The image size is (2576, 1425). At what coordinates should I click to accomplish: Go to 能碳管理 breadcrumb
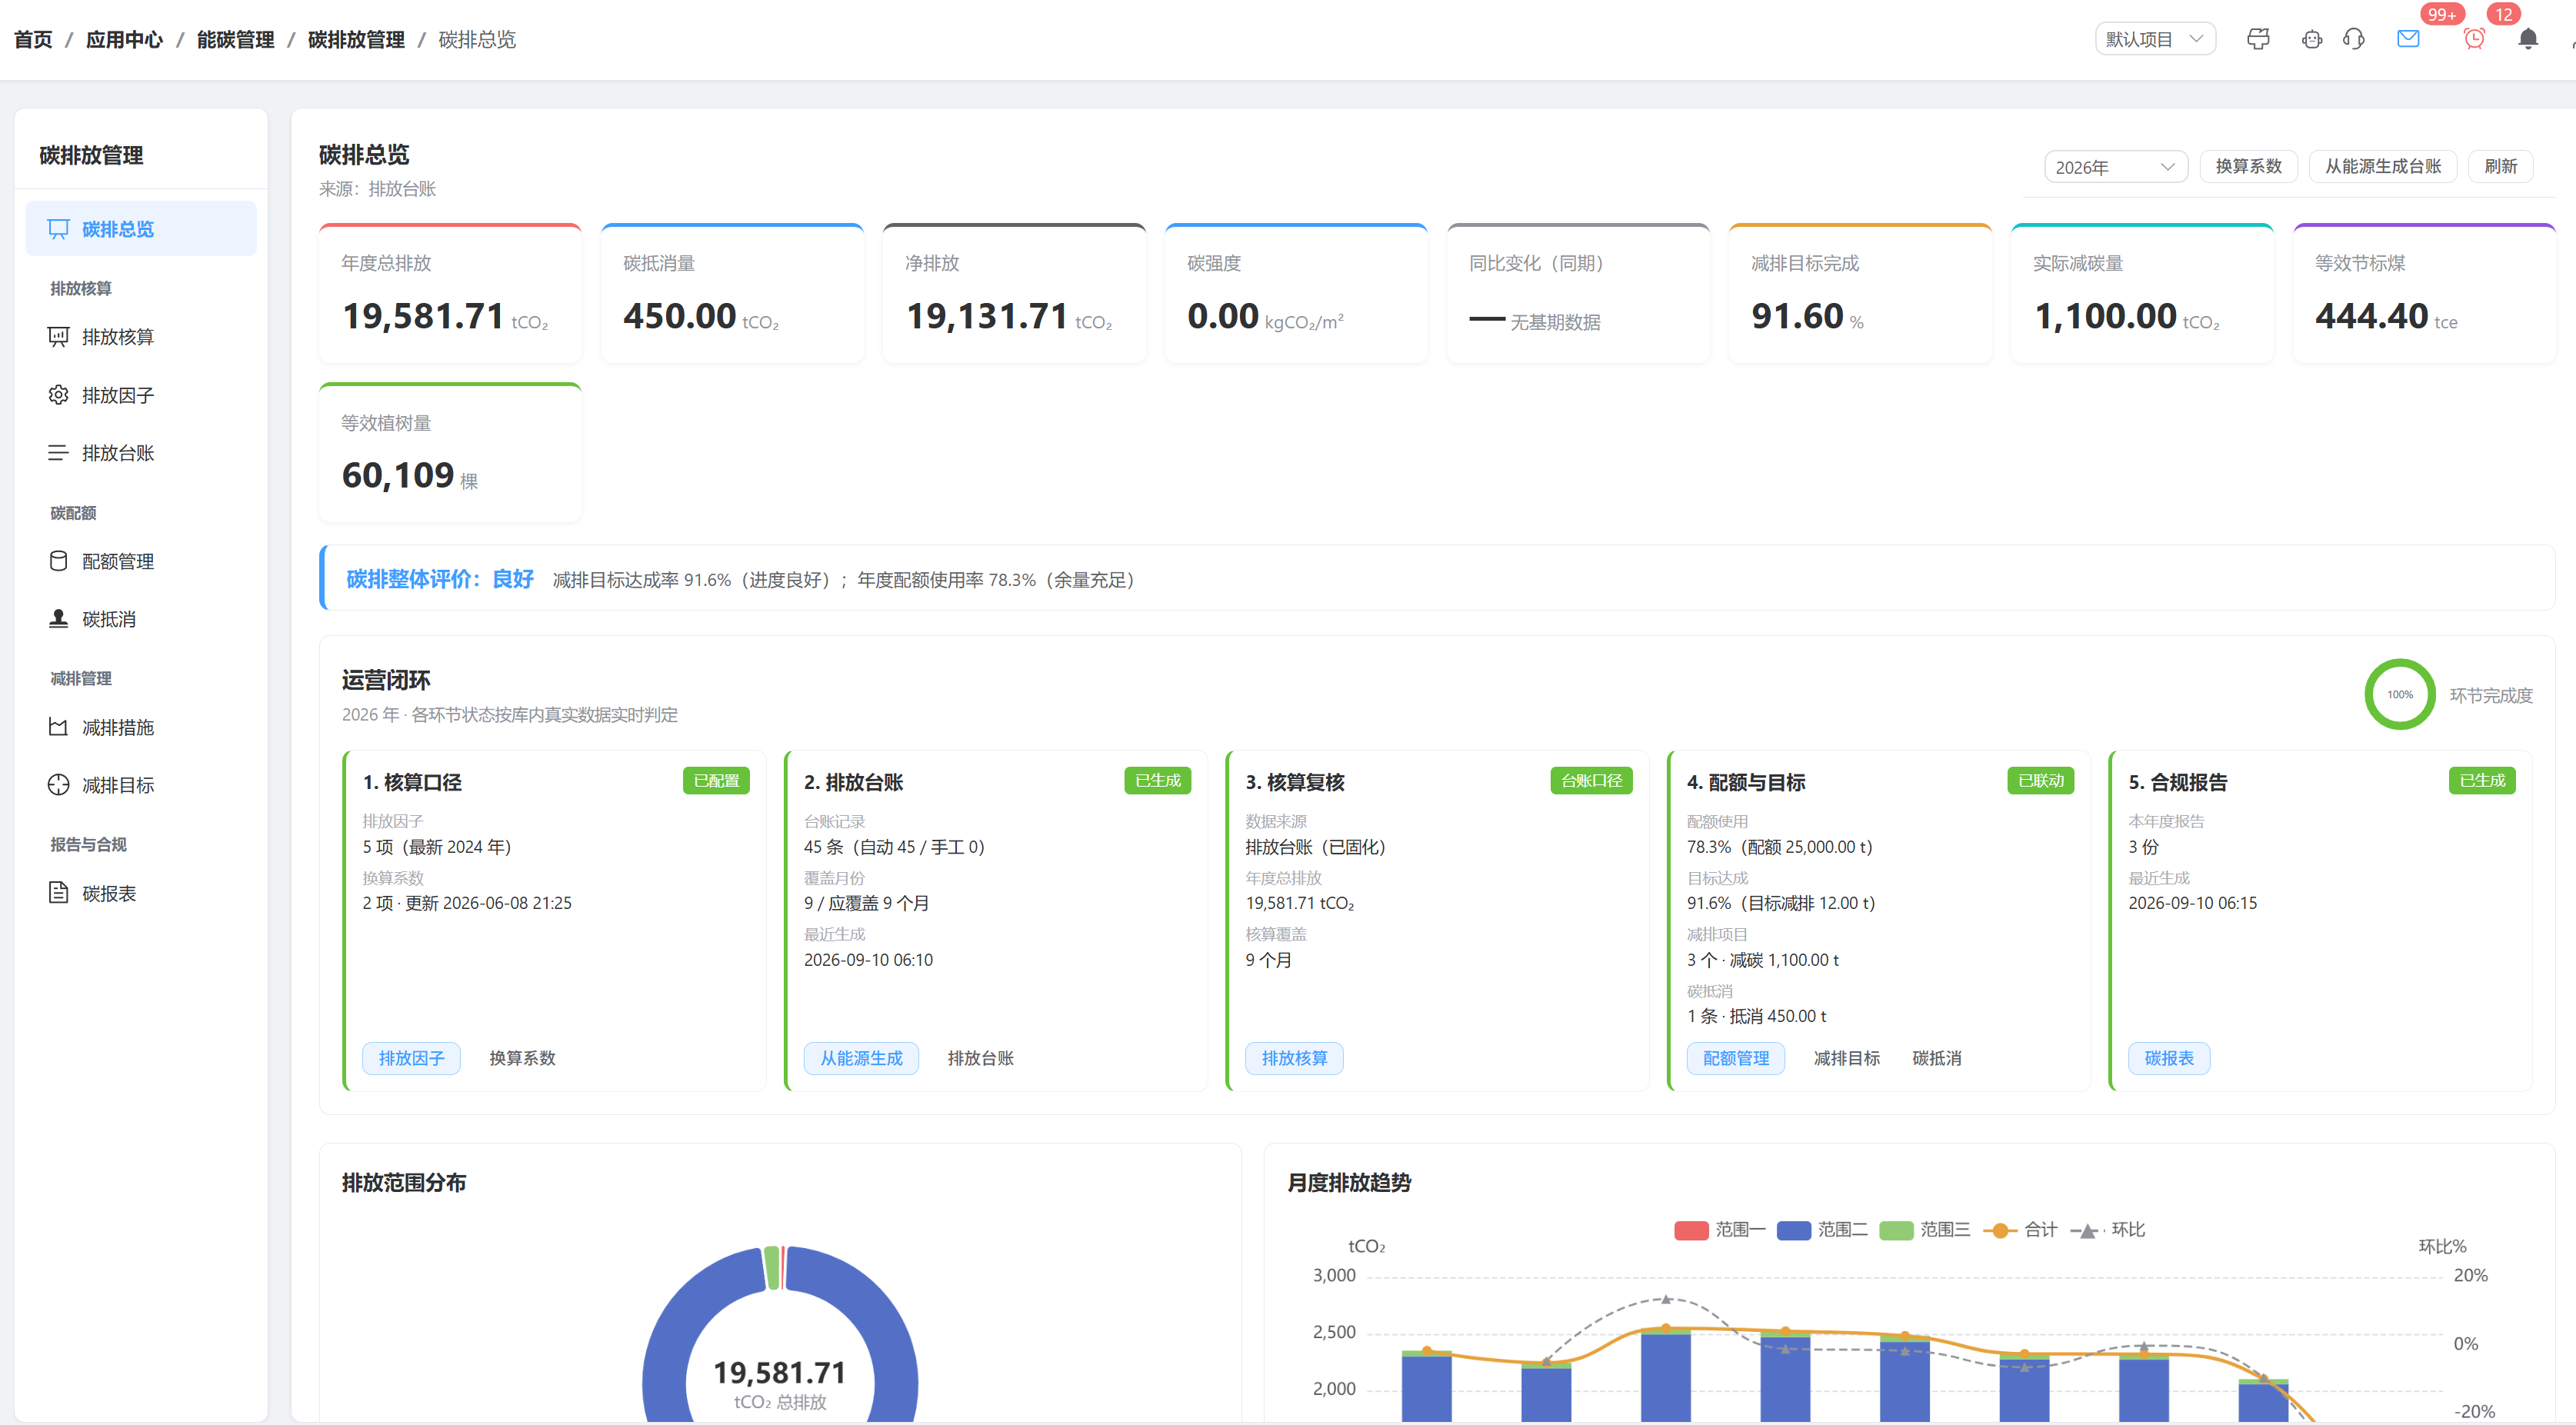(x=235, y=39)
